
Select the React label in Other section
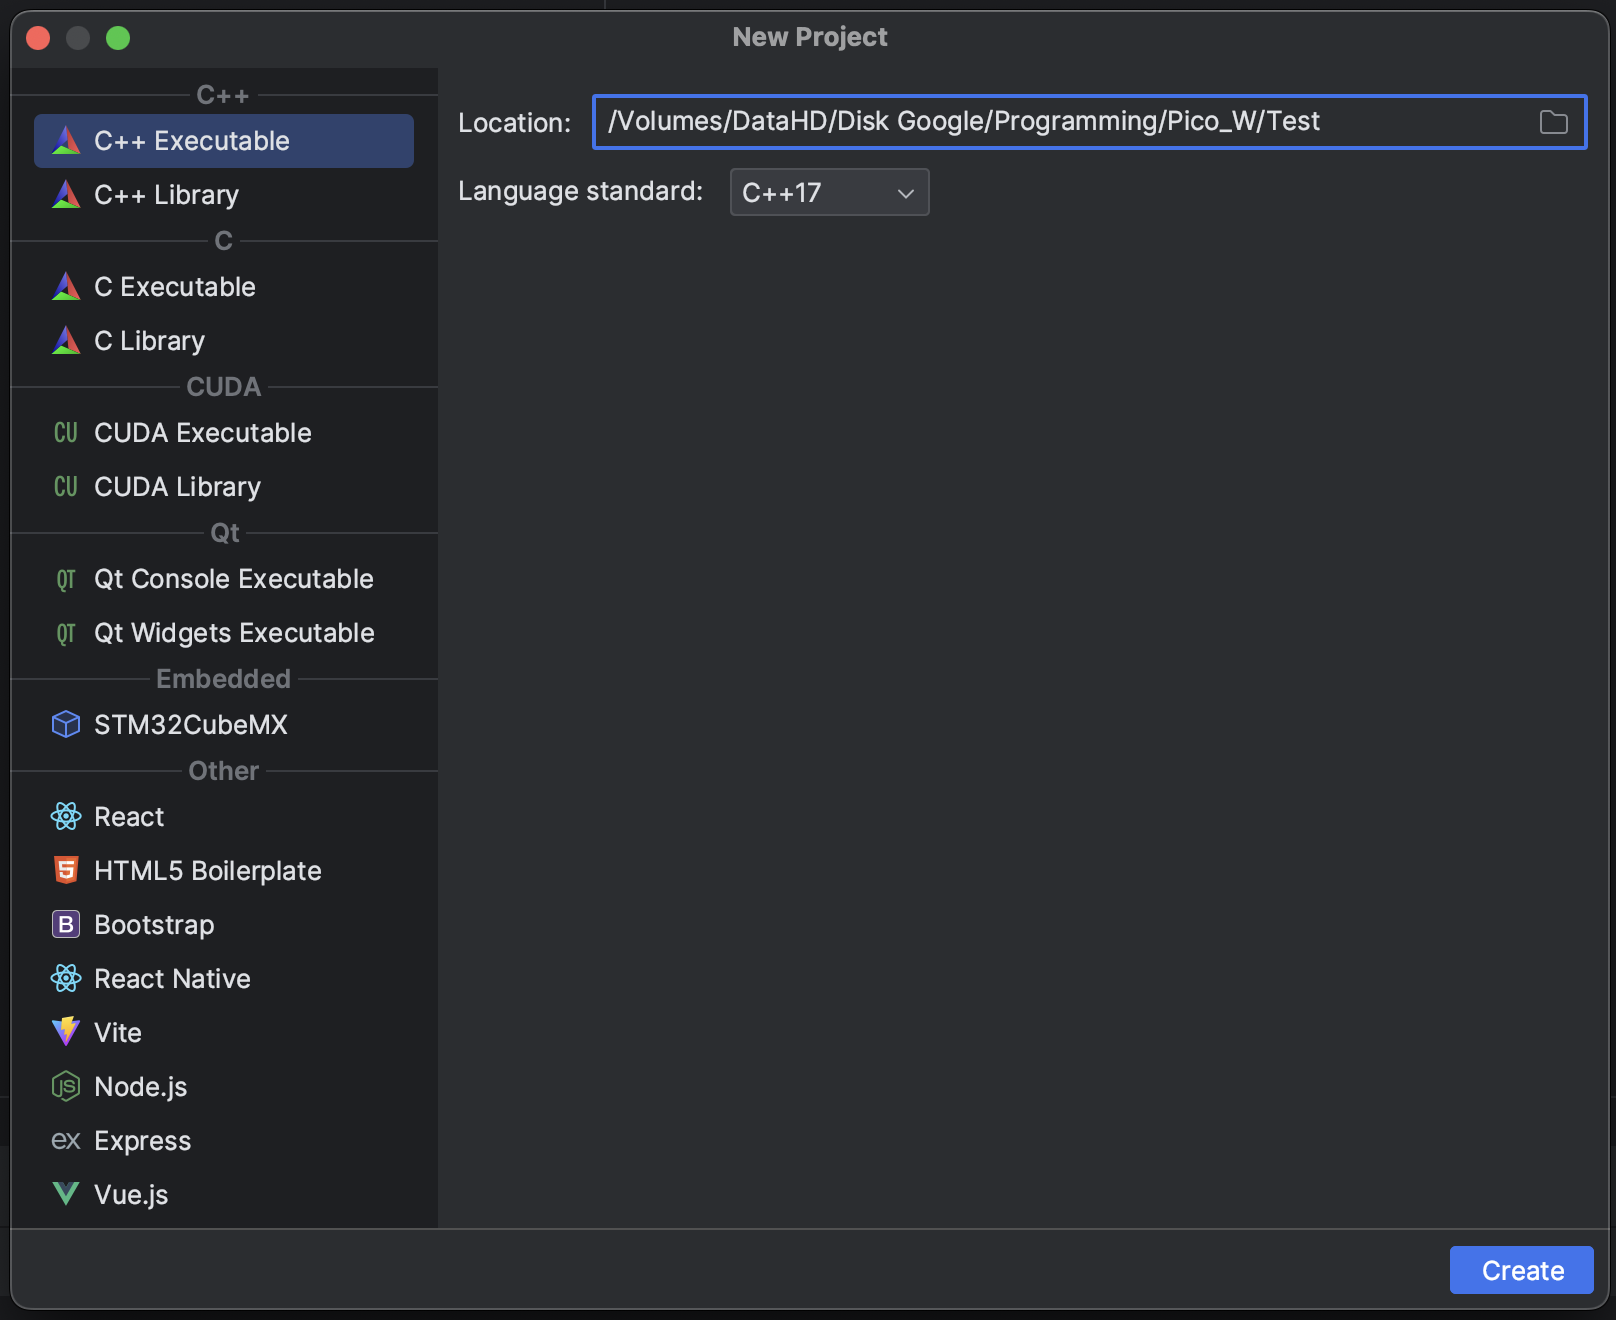coord(129,817)
